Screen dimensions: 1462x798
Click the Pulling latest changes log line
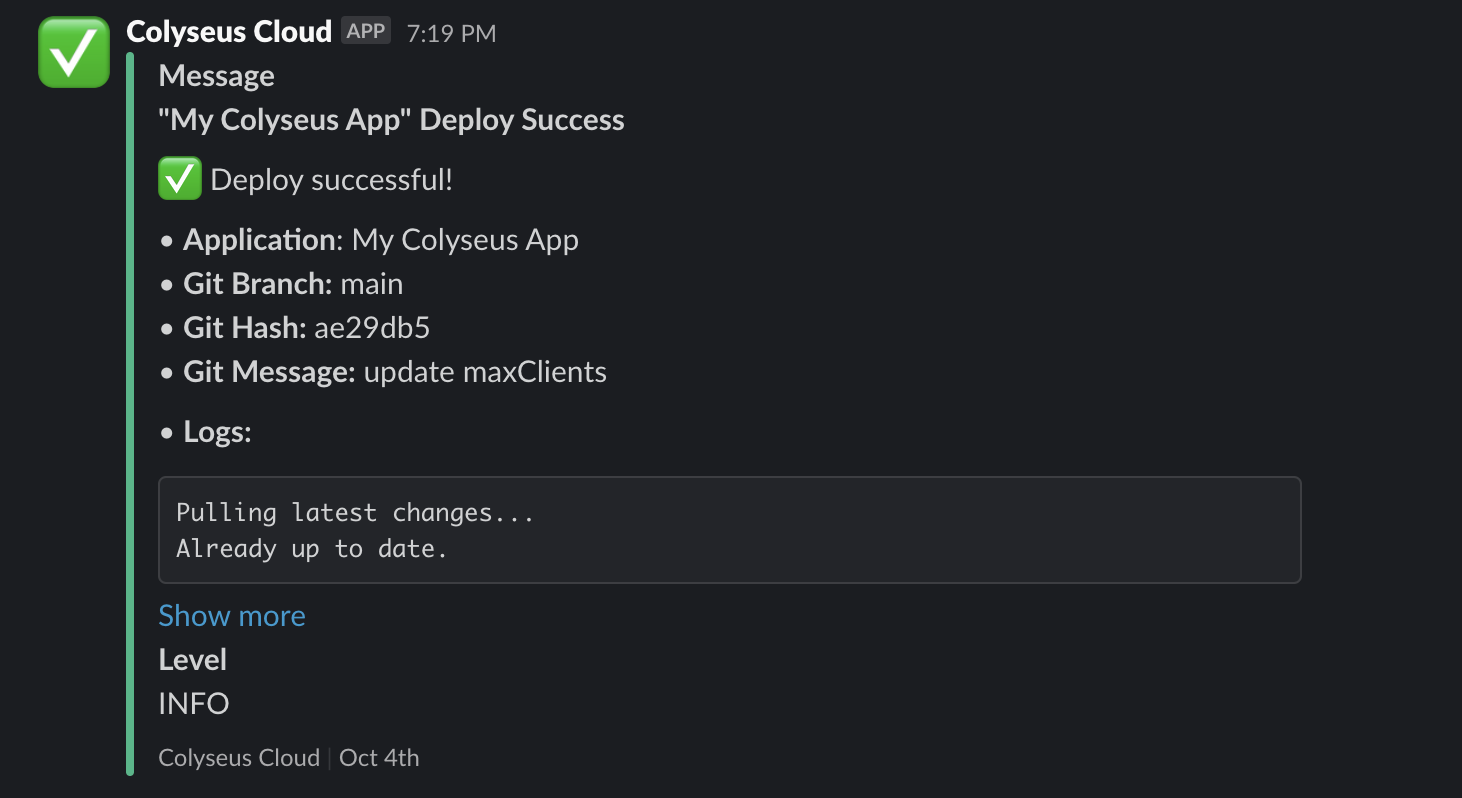[356, 513]
